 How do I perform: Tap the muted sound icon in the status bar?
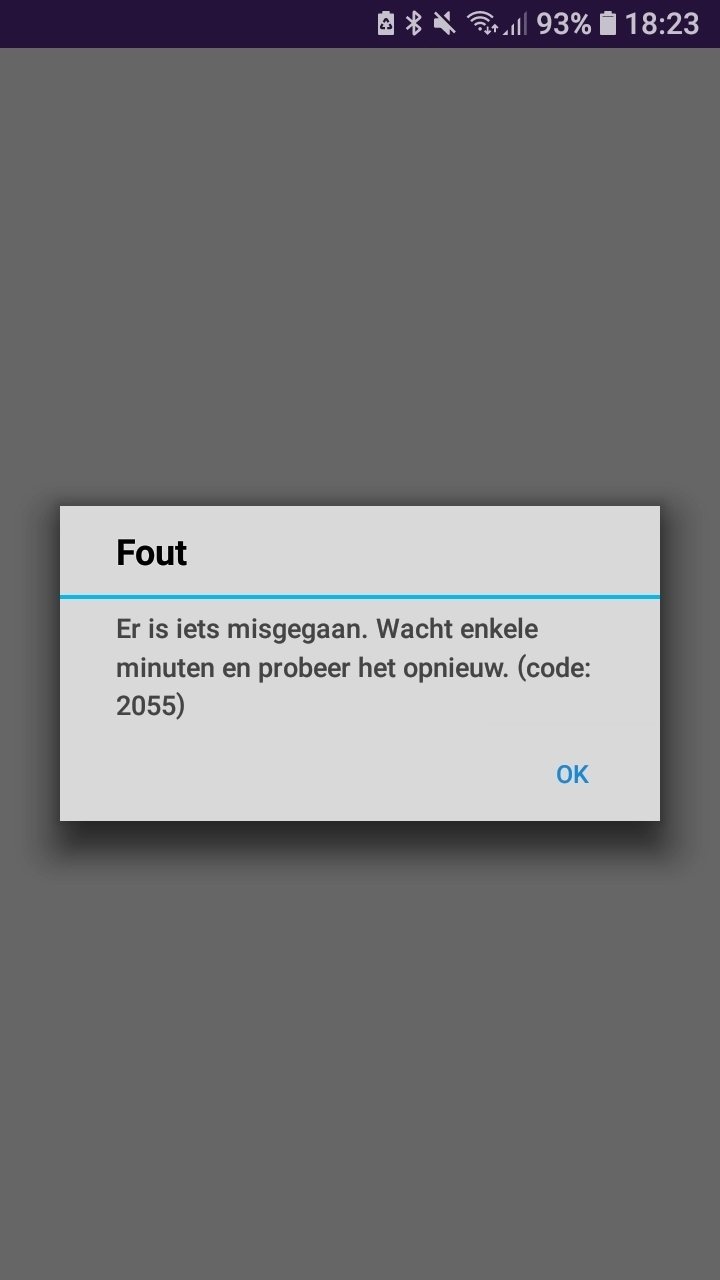pyautogui.click(x=445, y=24)
